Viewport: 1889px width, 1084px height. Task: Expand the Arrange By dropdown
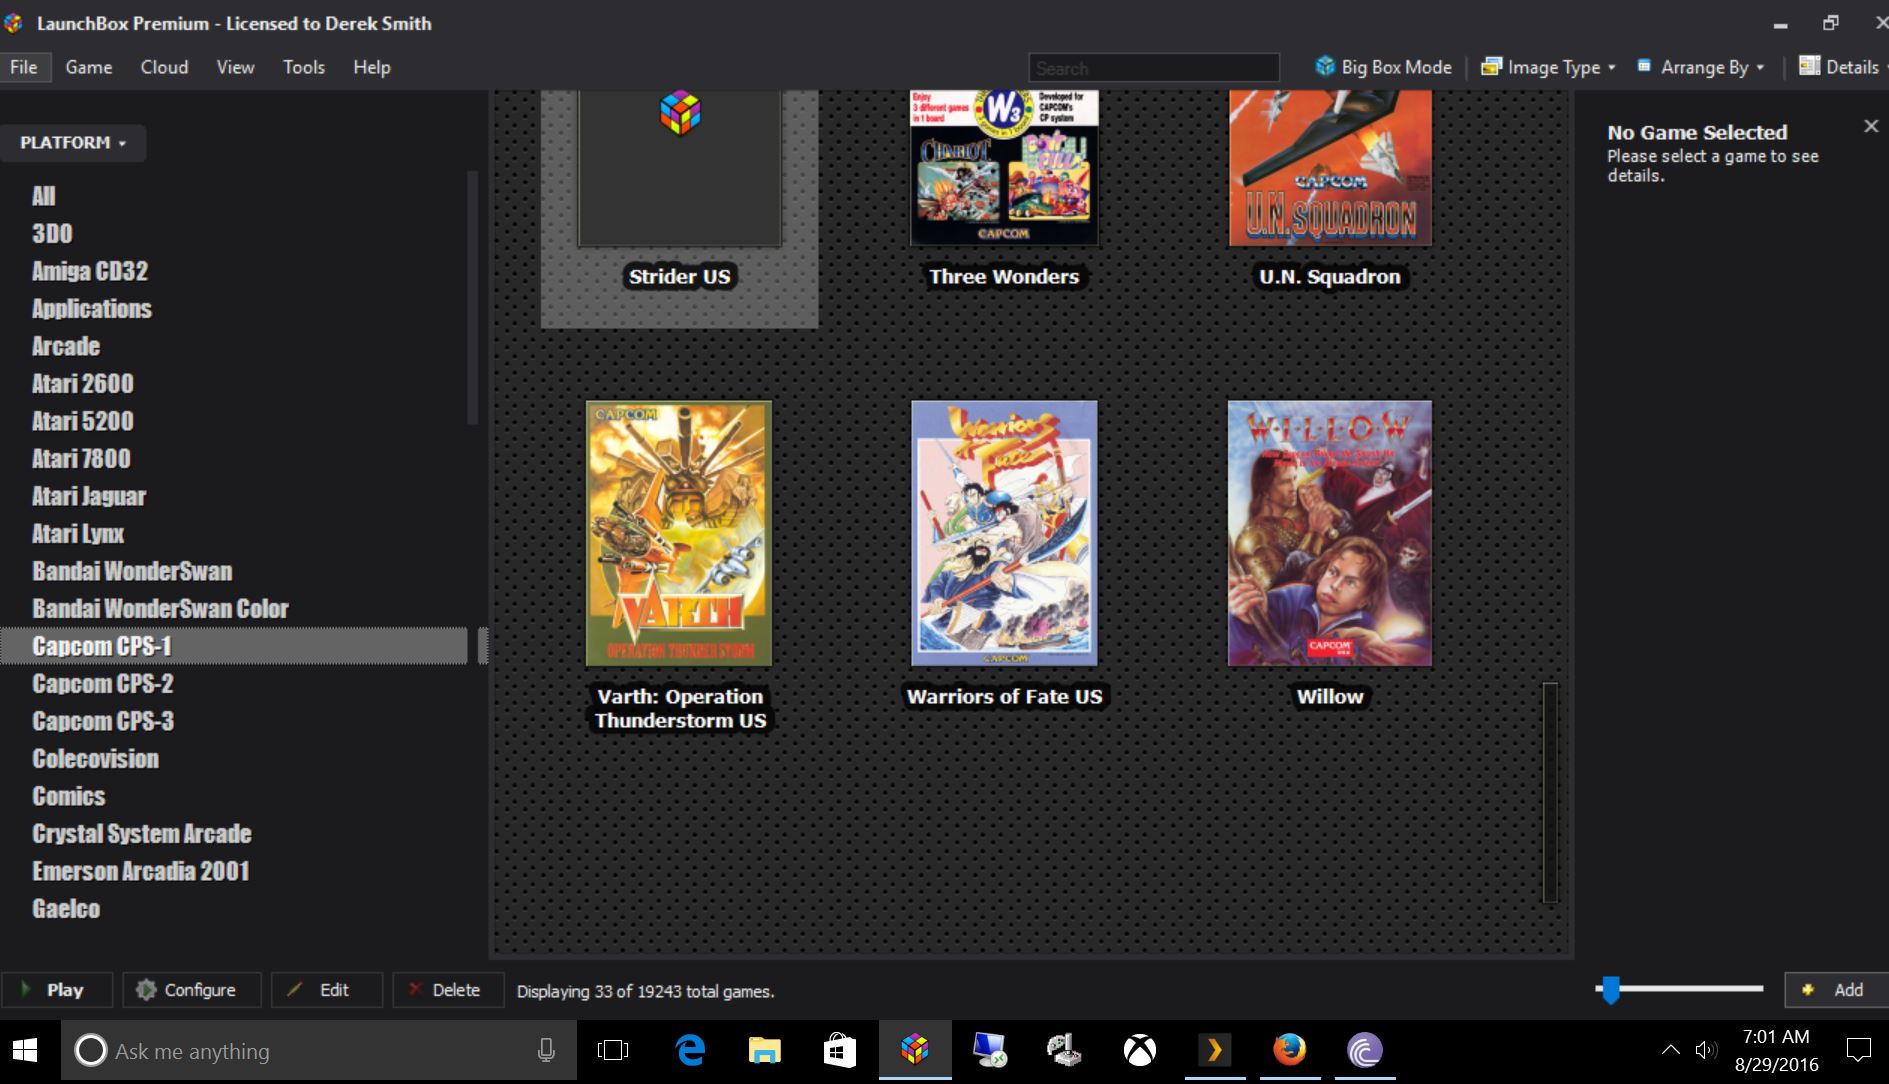click(x=1702, y=67)
